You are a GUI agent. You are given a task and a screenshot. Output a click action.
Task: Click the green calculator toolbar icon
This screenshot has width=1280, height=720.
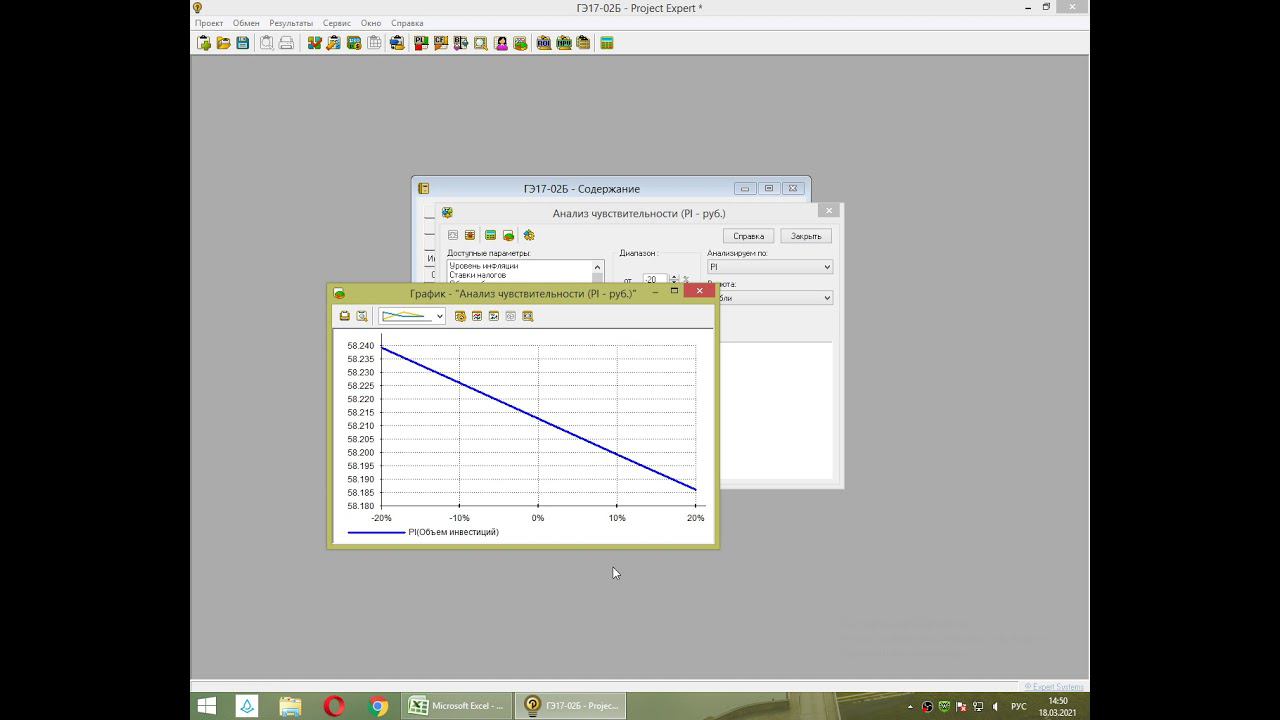point(606,43)
